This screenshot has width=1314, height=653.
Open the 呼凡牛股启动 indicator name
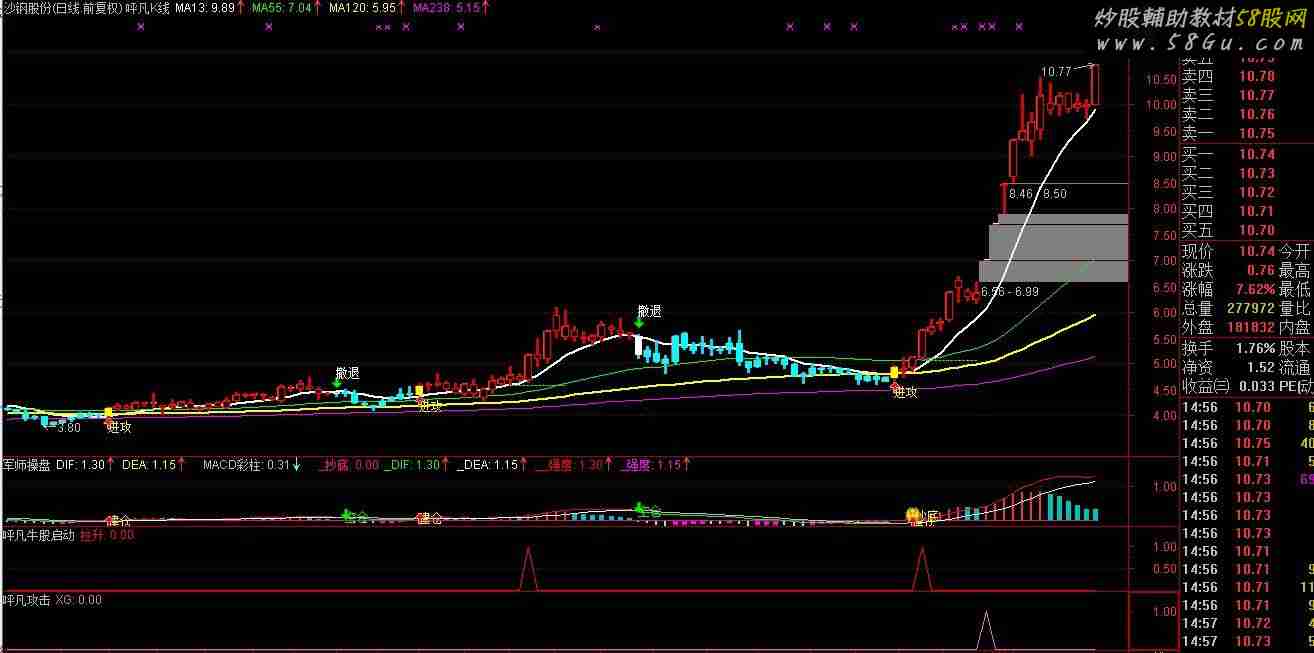(x=38, y=536)
